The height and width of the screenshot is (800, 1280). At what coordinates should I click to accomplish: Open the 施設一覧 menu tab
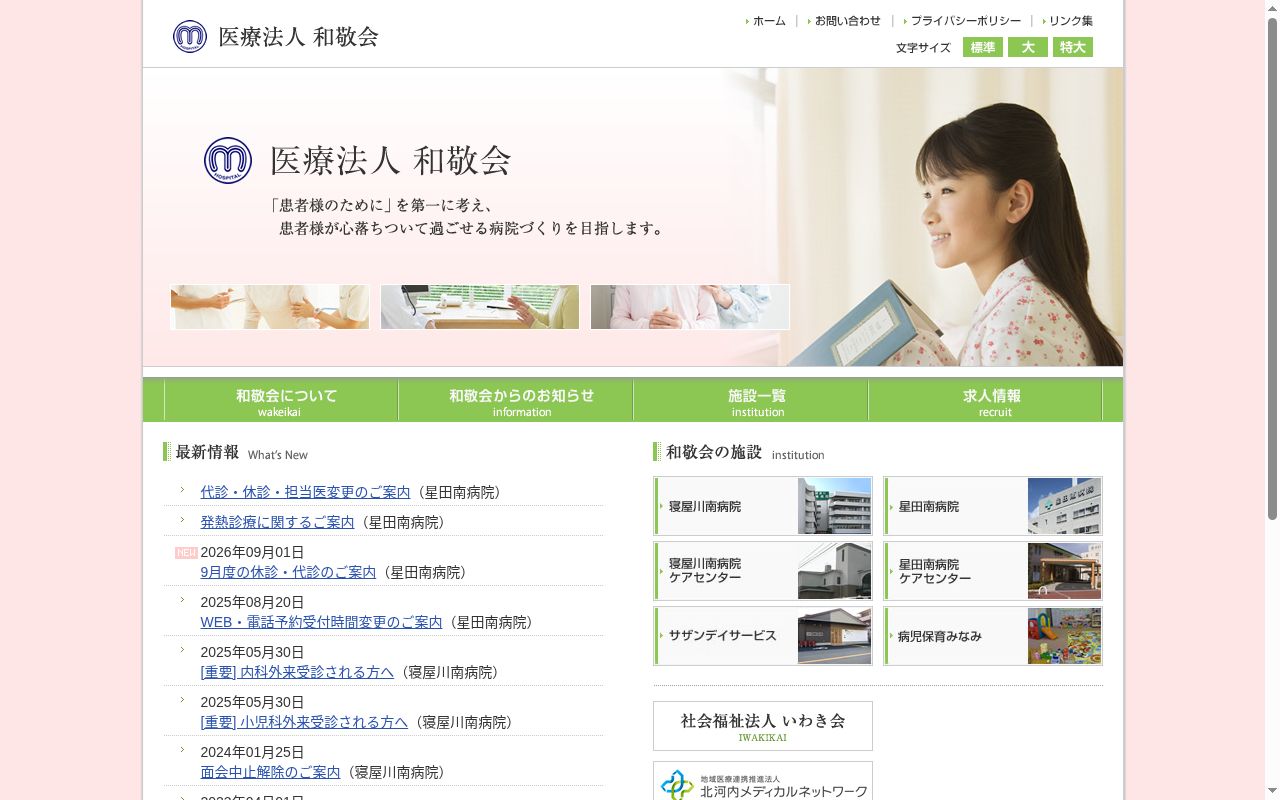point(751,401)
